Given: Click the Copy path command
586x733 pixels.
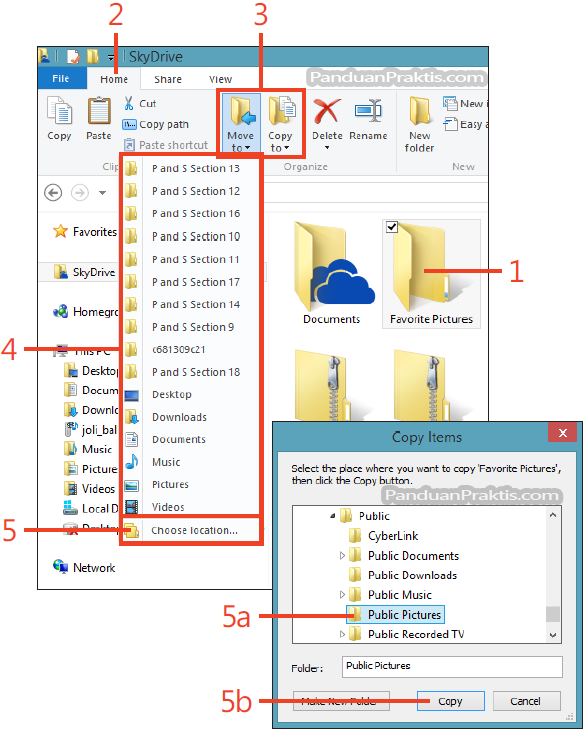Looking at the screenshot, I should tap(156, 124).
